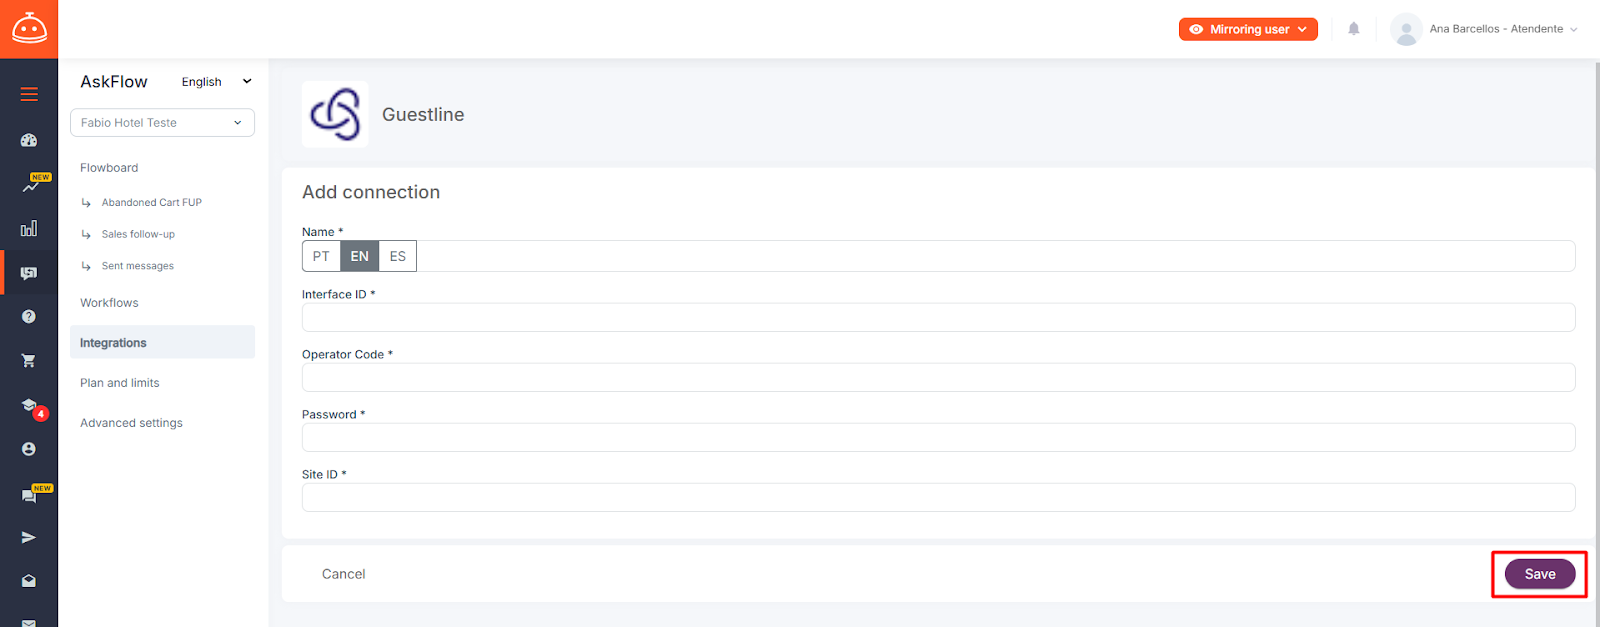Open the dashboard gauge icon in sidebar
This screenshot has width=1600, height=627.
(29, 140)
